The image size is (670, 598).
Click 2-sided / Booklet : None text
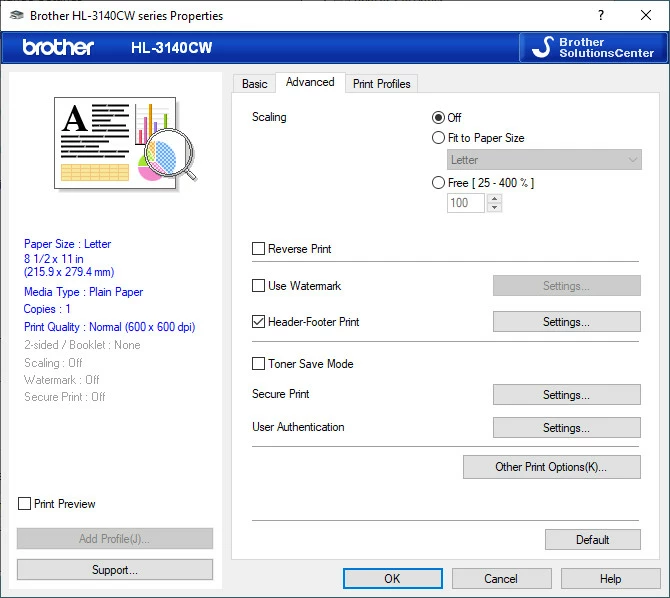tap(82, 345)
